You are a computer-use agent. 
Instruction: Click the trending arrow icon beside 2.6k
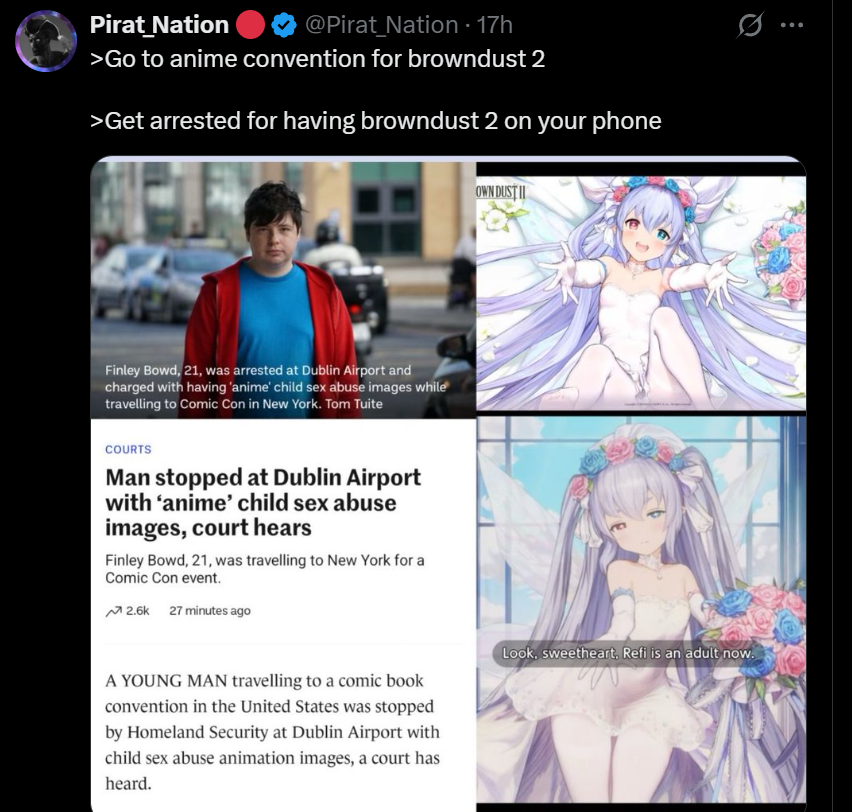pos(113,611)
